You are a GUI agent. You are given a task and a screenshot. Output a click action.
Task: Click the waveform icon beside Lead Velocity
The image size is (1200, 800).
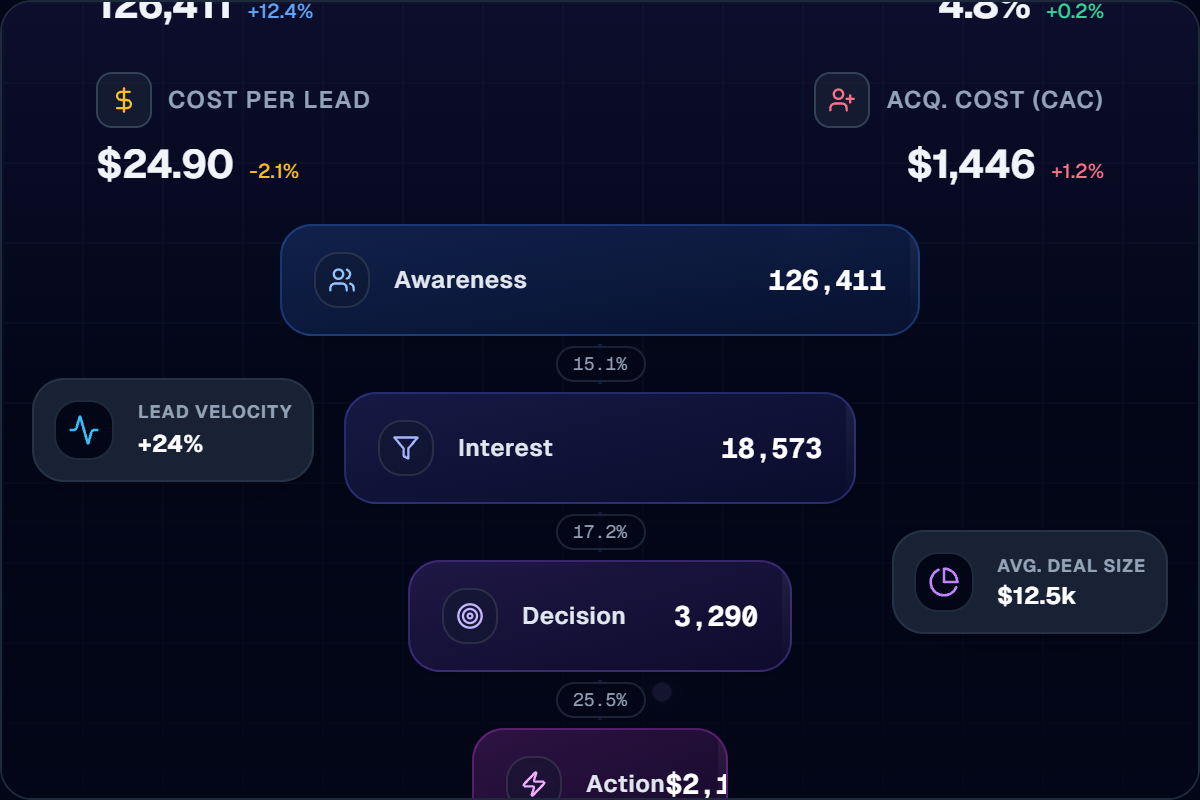(83, 429)
